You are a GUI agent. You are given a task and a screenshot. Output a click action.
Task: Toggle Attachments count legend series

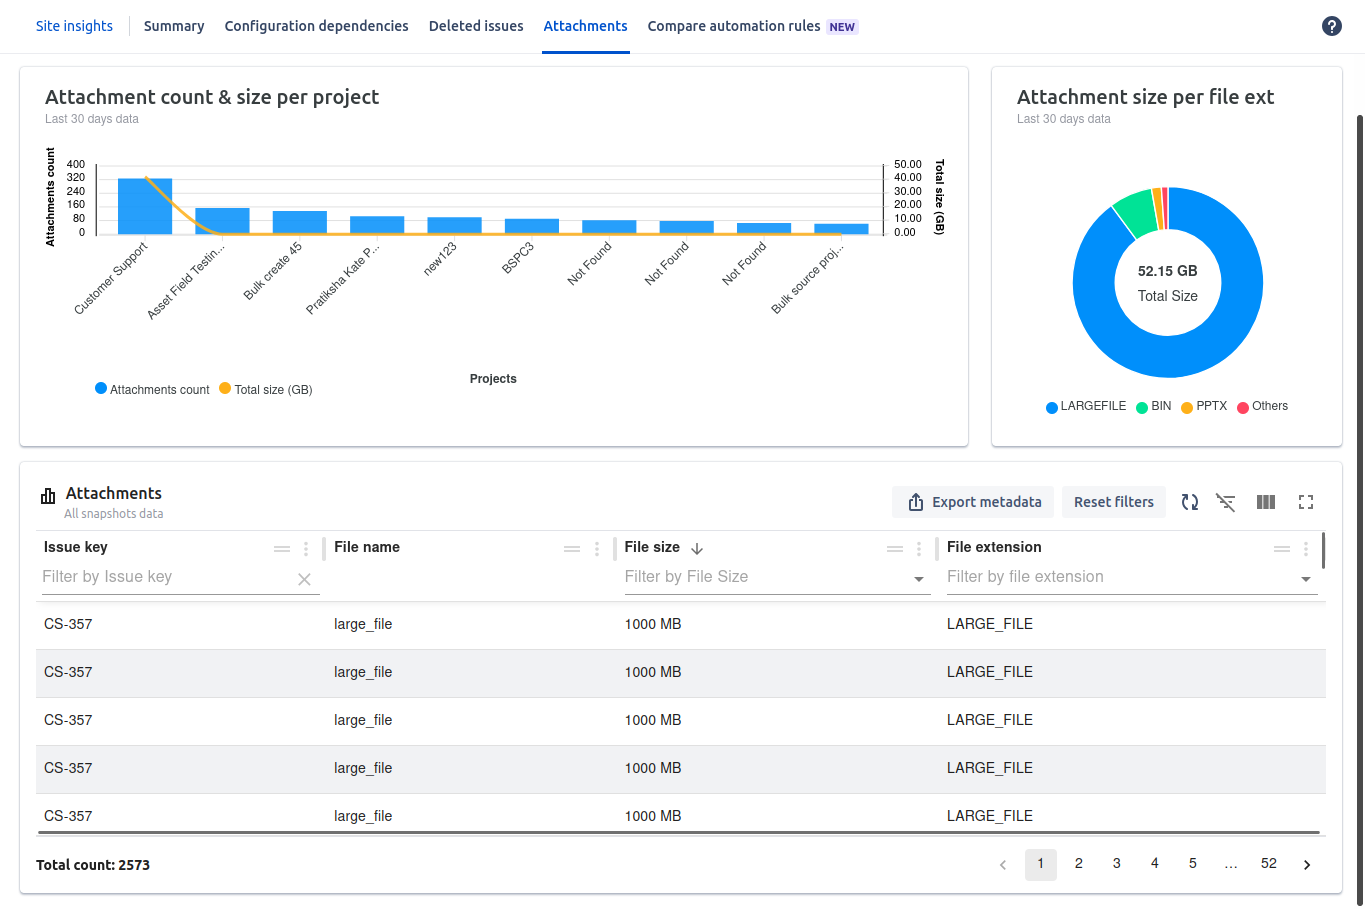point(152,389)
